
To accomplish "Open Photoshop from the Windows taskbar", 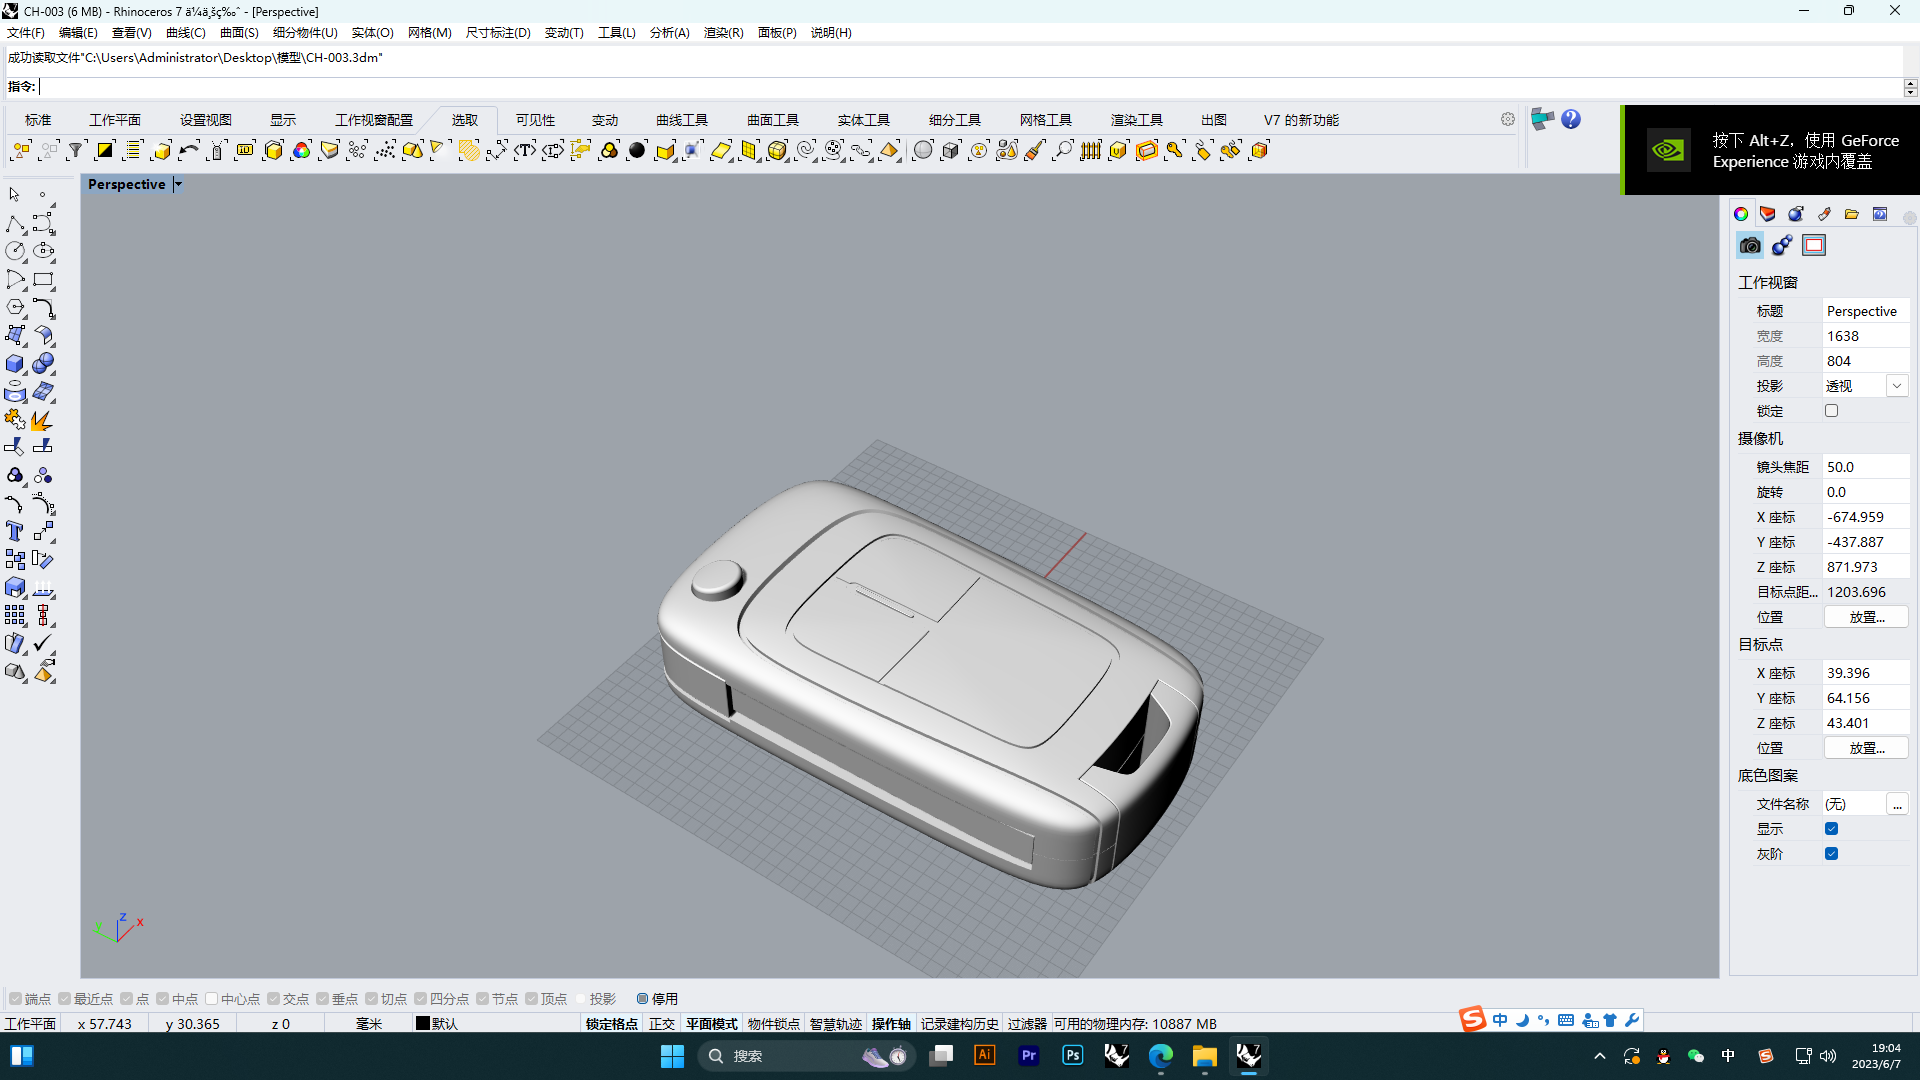I will coord(1073,1056).
